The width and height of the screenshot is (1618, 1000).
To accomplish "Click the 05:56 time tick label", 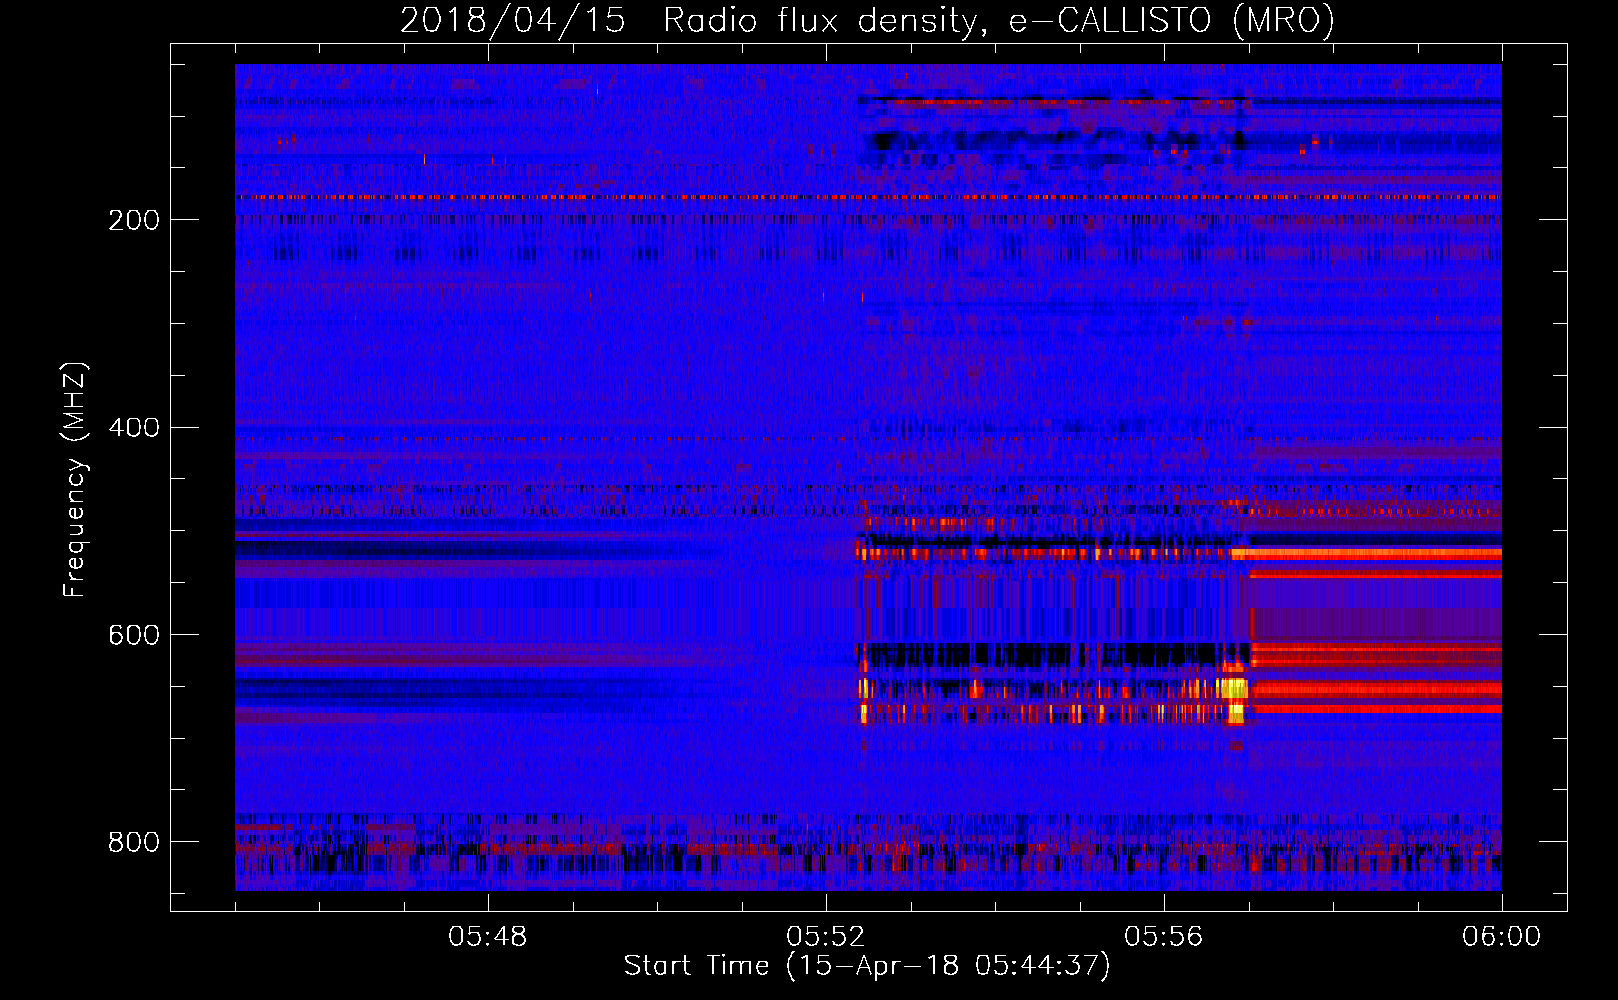I will 1164,937.
